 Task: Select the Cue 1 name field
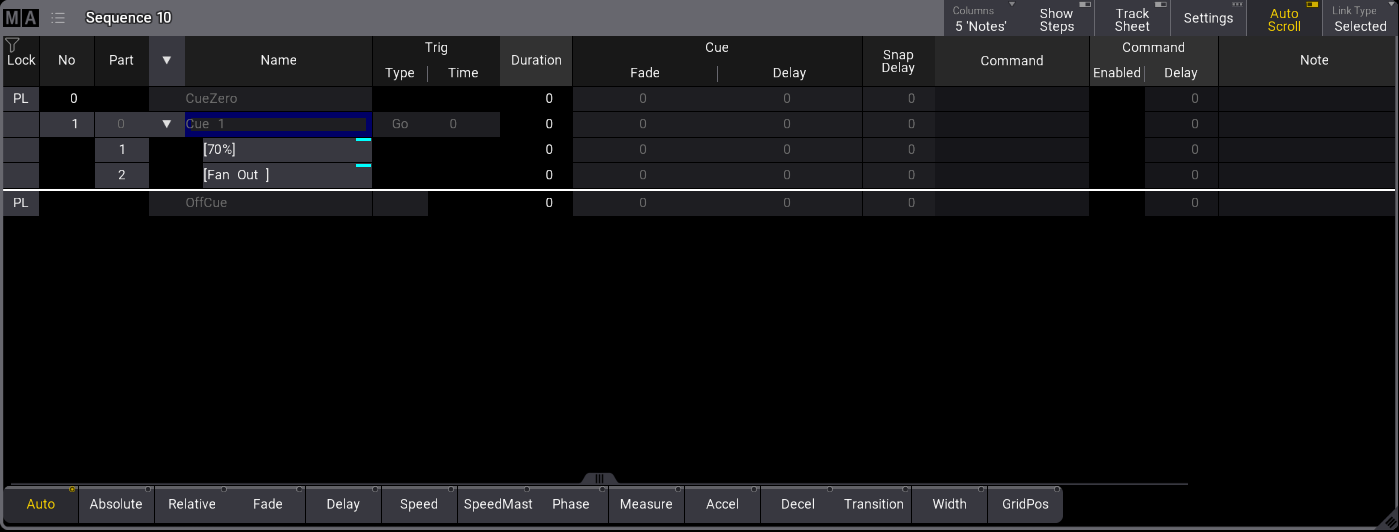[277, 124]
